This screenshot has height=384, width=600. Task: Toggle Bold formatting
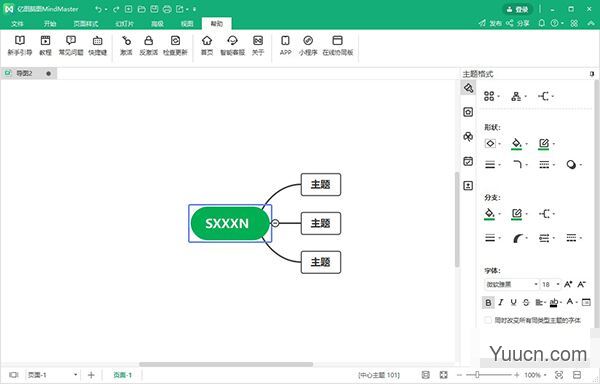coord(488,303)
